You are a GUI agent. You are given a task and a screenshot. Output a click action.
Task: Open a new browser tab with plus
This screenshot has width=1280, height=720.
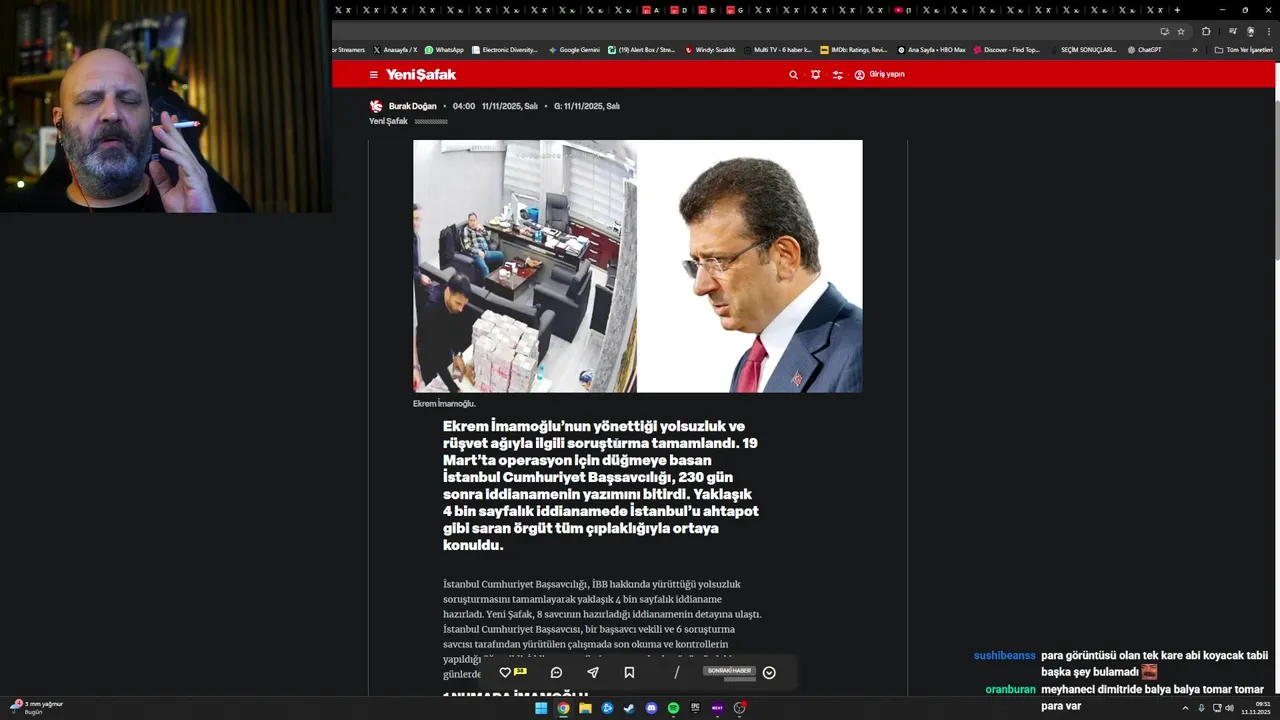1177,10
